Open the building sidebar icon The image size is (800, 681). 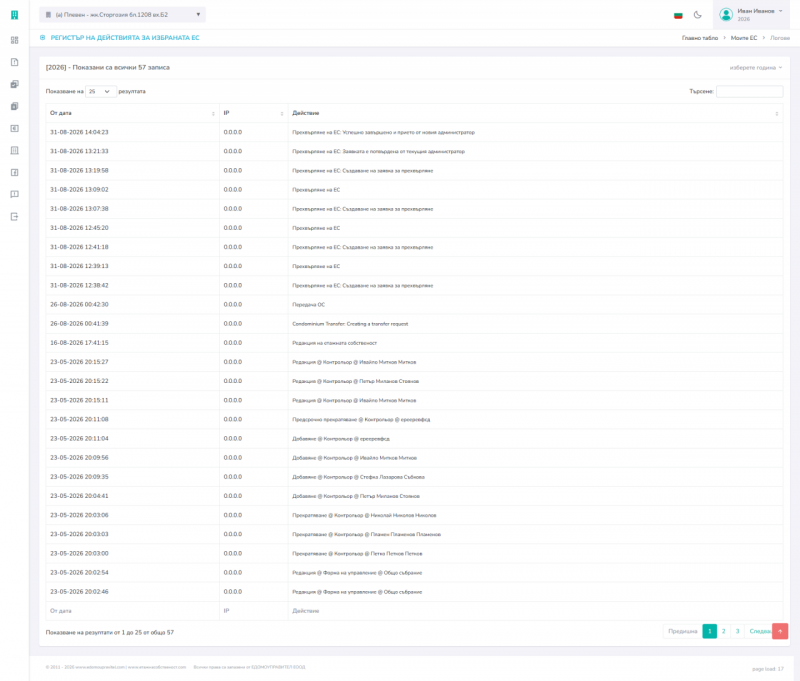pos(14,150)
